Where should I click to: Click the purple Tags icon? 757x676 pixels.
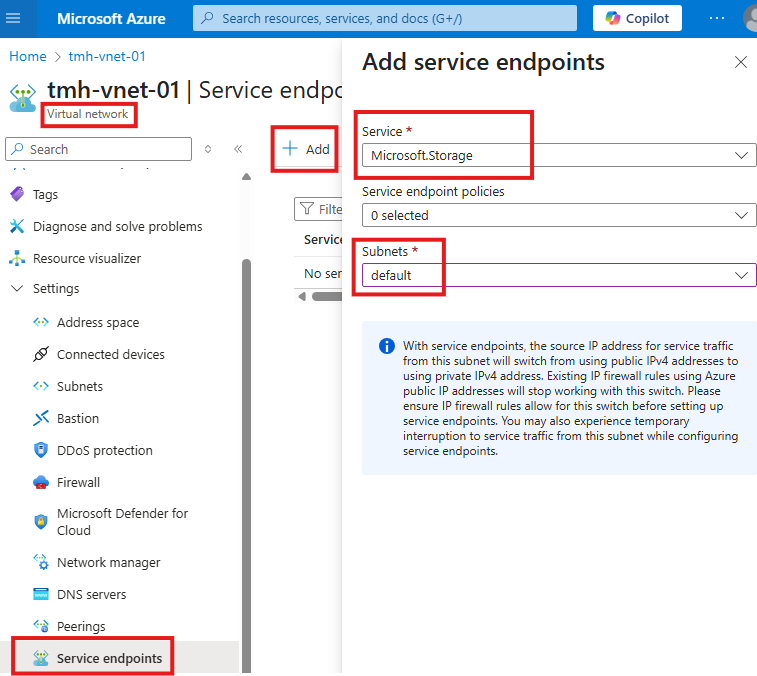17,194
